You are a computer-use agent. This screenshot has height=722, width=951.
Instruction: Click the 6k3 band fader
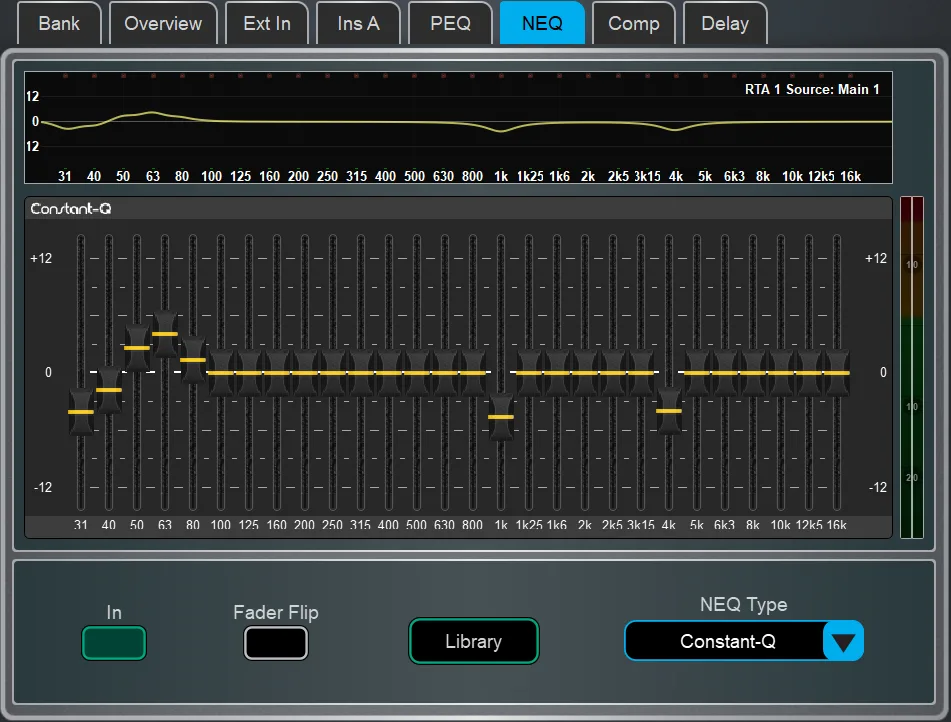coord(725,373)
